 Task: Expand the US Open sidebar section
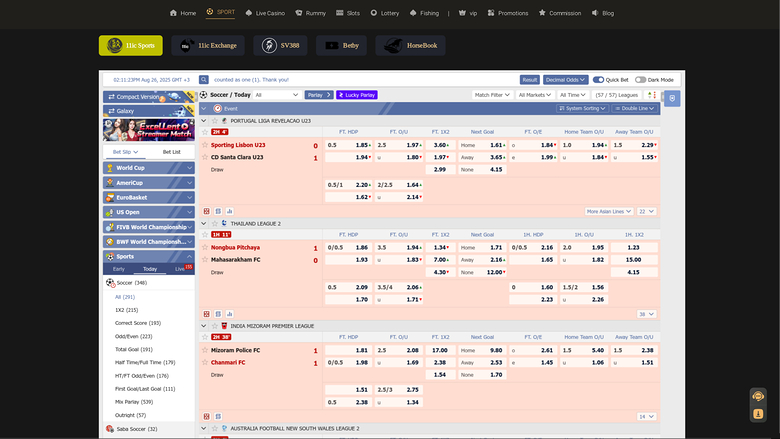point(149,212)
